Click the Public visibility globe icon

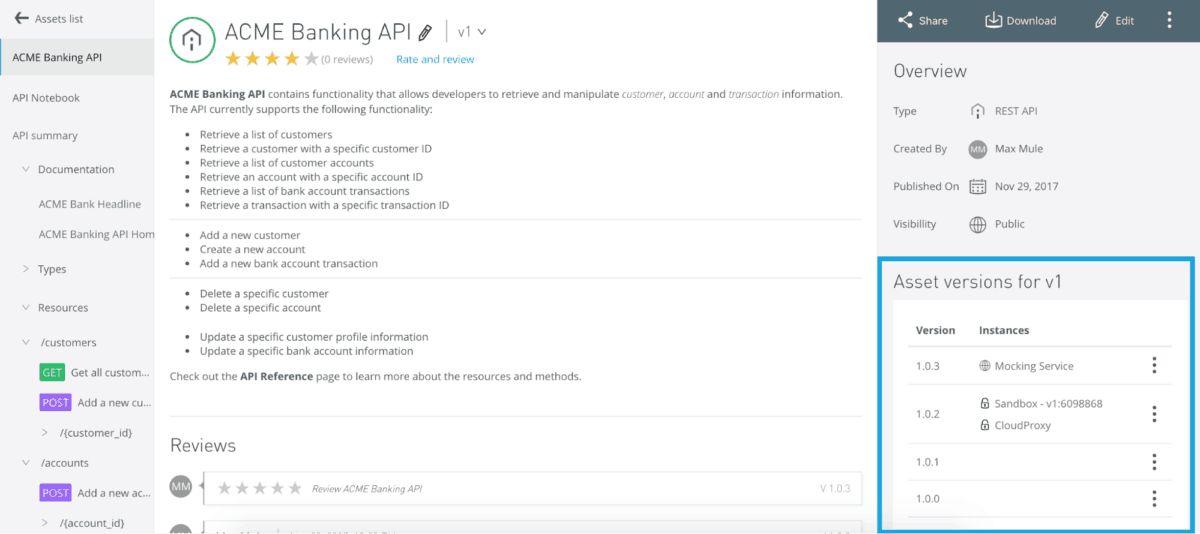point(978,224)
